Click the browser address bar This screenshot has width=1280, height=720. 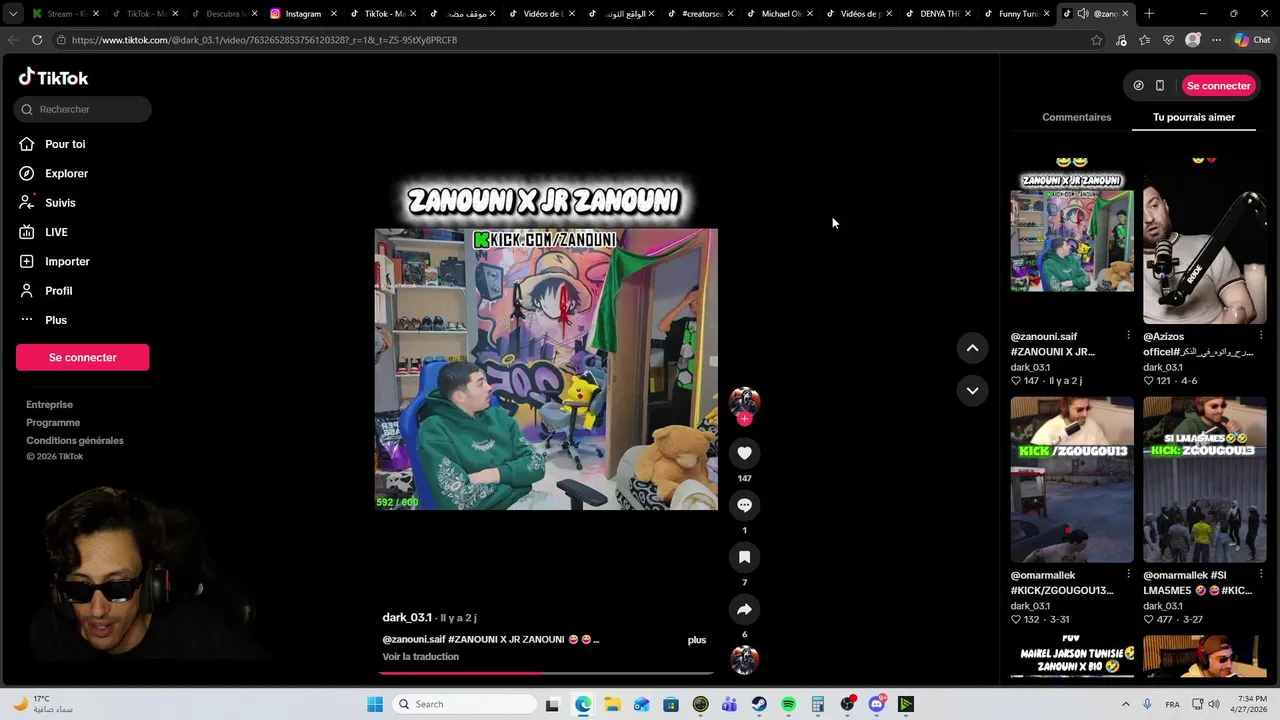[570, 40]
